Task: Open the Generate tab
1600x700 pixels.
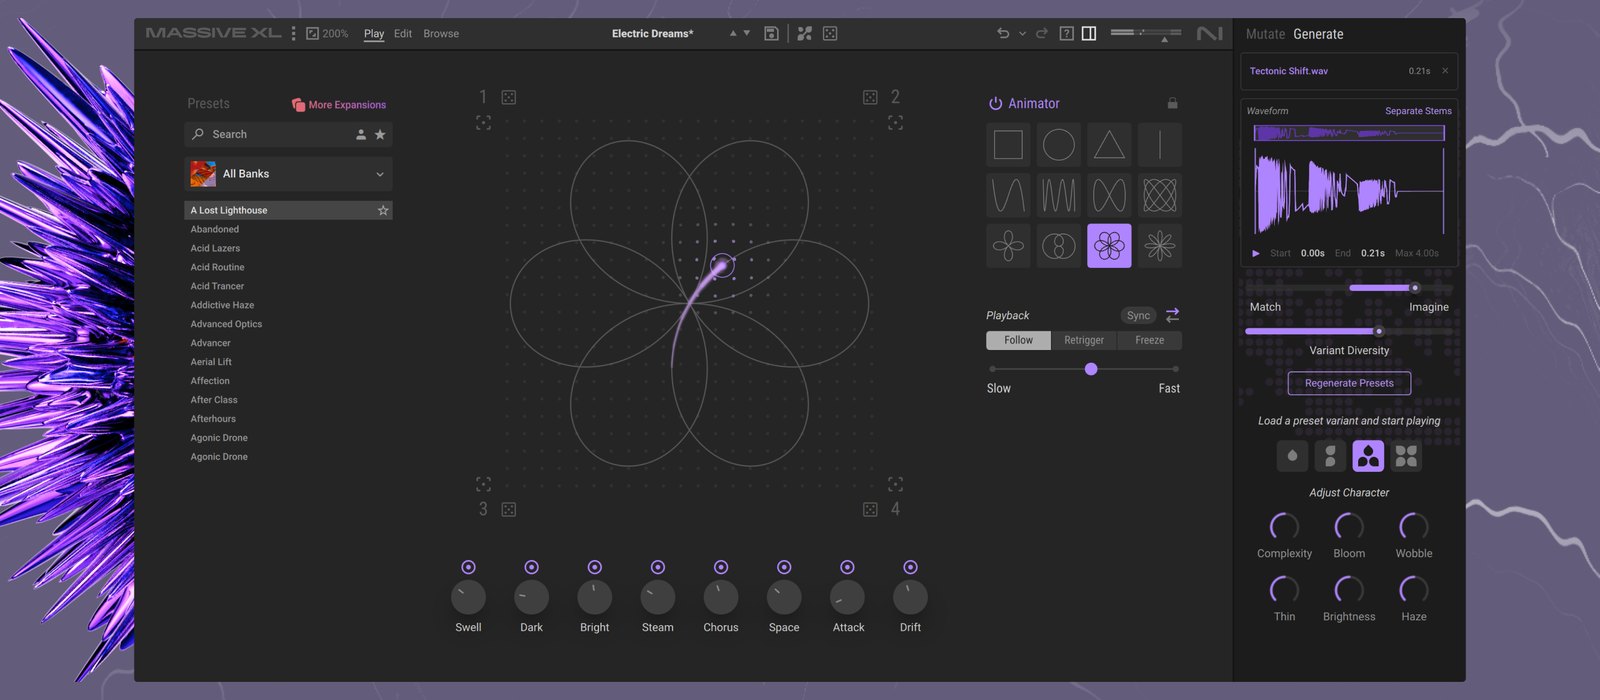Action: point(1318,34)
